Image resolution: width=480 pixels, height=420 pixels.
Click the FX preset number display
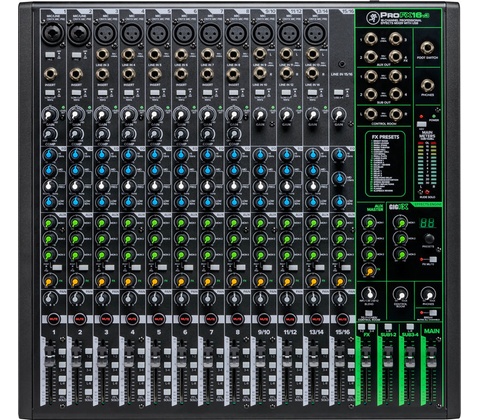point(427,223)
